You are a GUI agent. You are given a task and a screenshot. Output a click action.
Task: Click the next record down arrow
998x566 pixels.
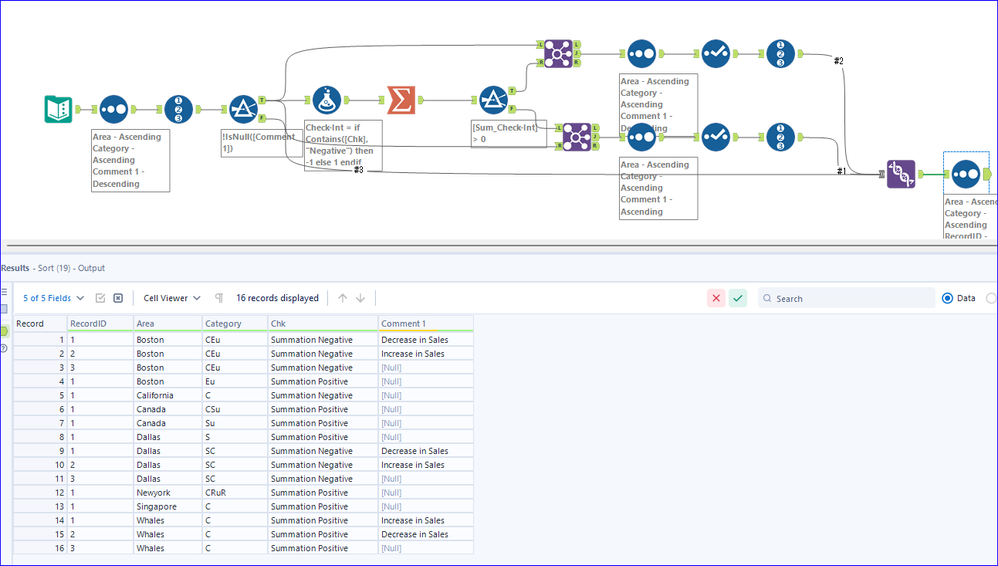click(360, 298)
